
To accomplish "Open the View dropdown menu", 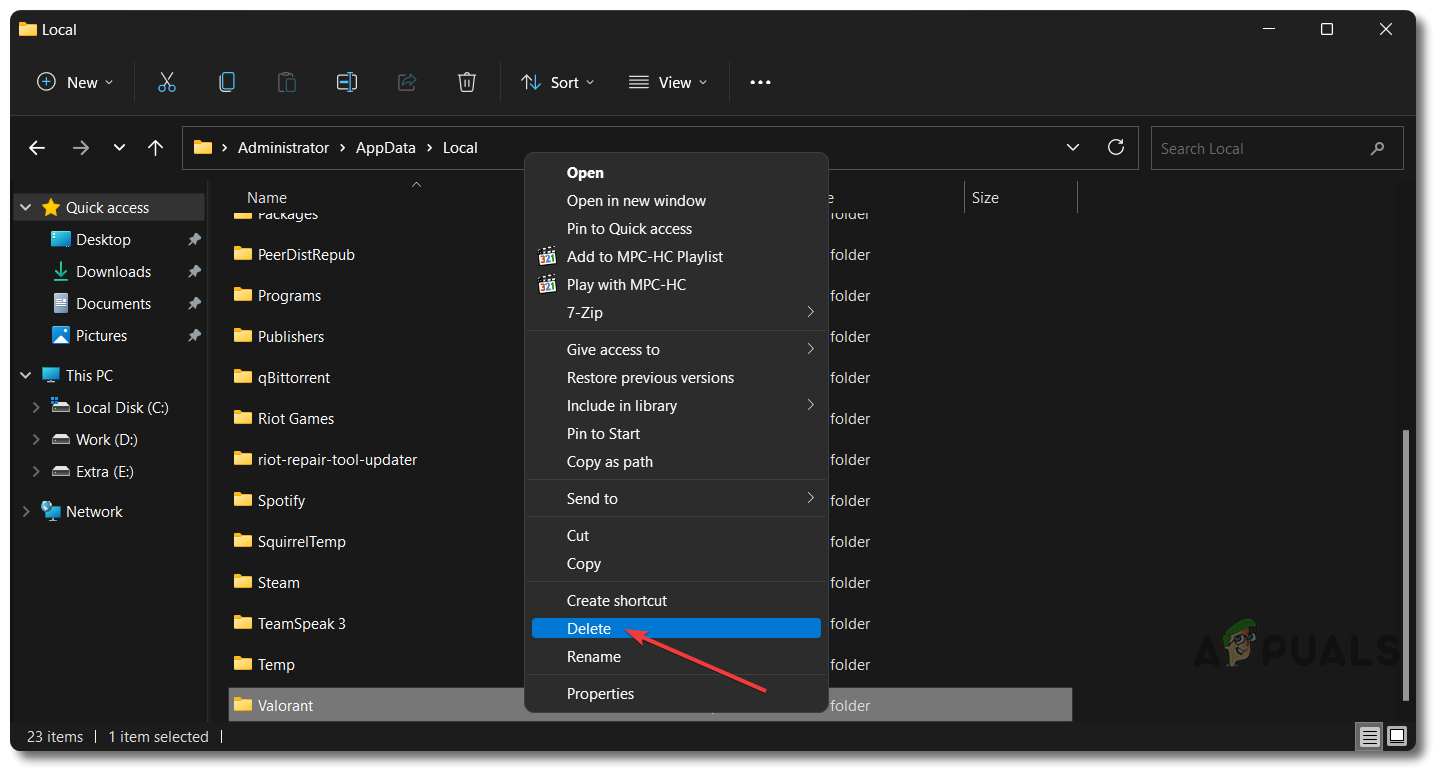I will pyautogui.click(x=668, y=82).
